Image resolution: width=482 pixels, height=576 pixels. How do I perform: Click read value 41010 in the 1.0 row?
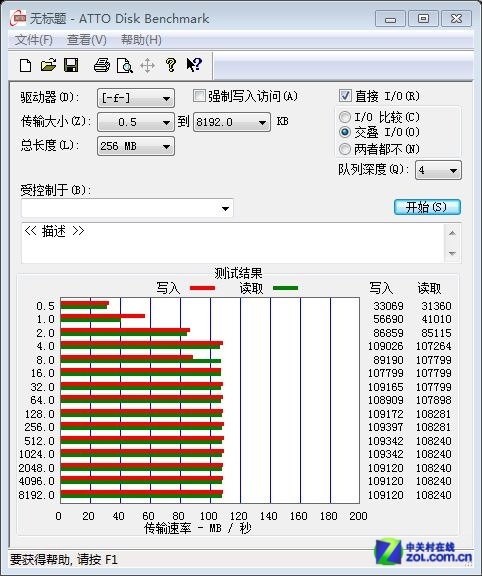(436, 319)
